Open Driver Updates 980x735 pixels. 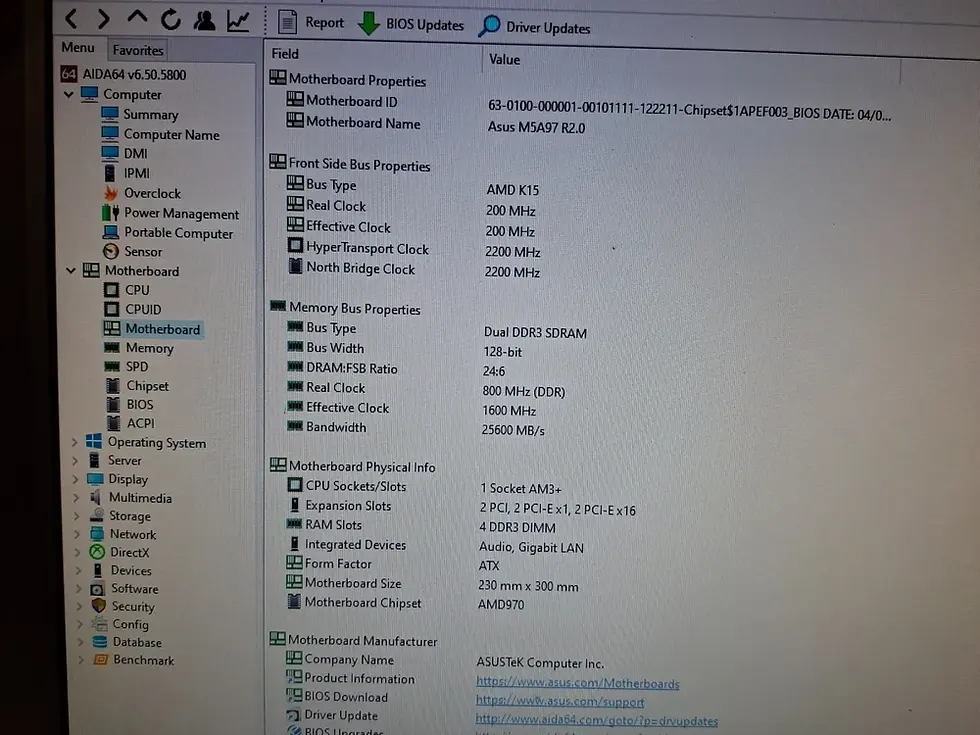[x=534, y=28]
